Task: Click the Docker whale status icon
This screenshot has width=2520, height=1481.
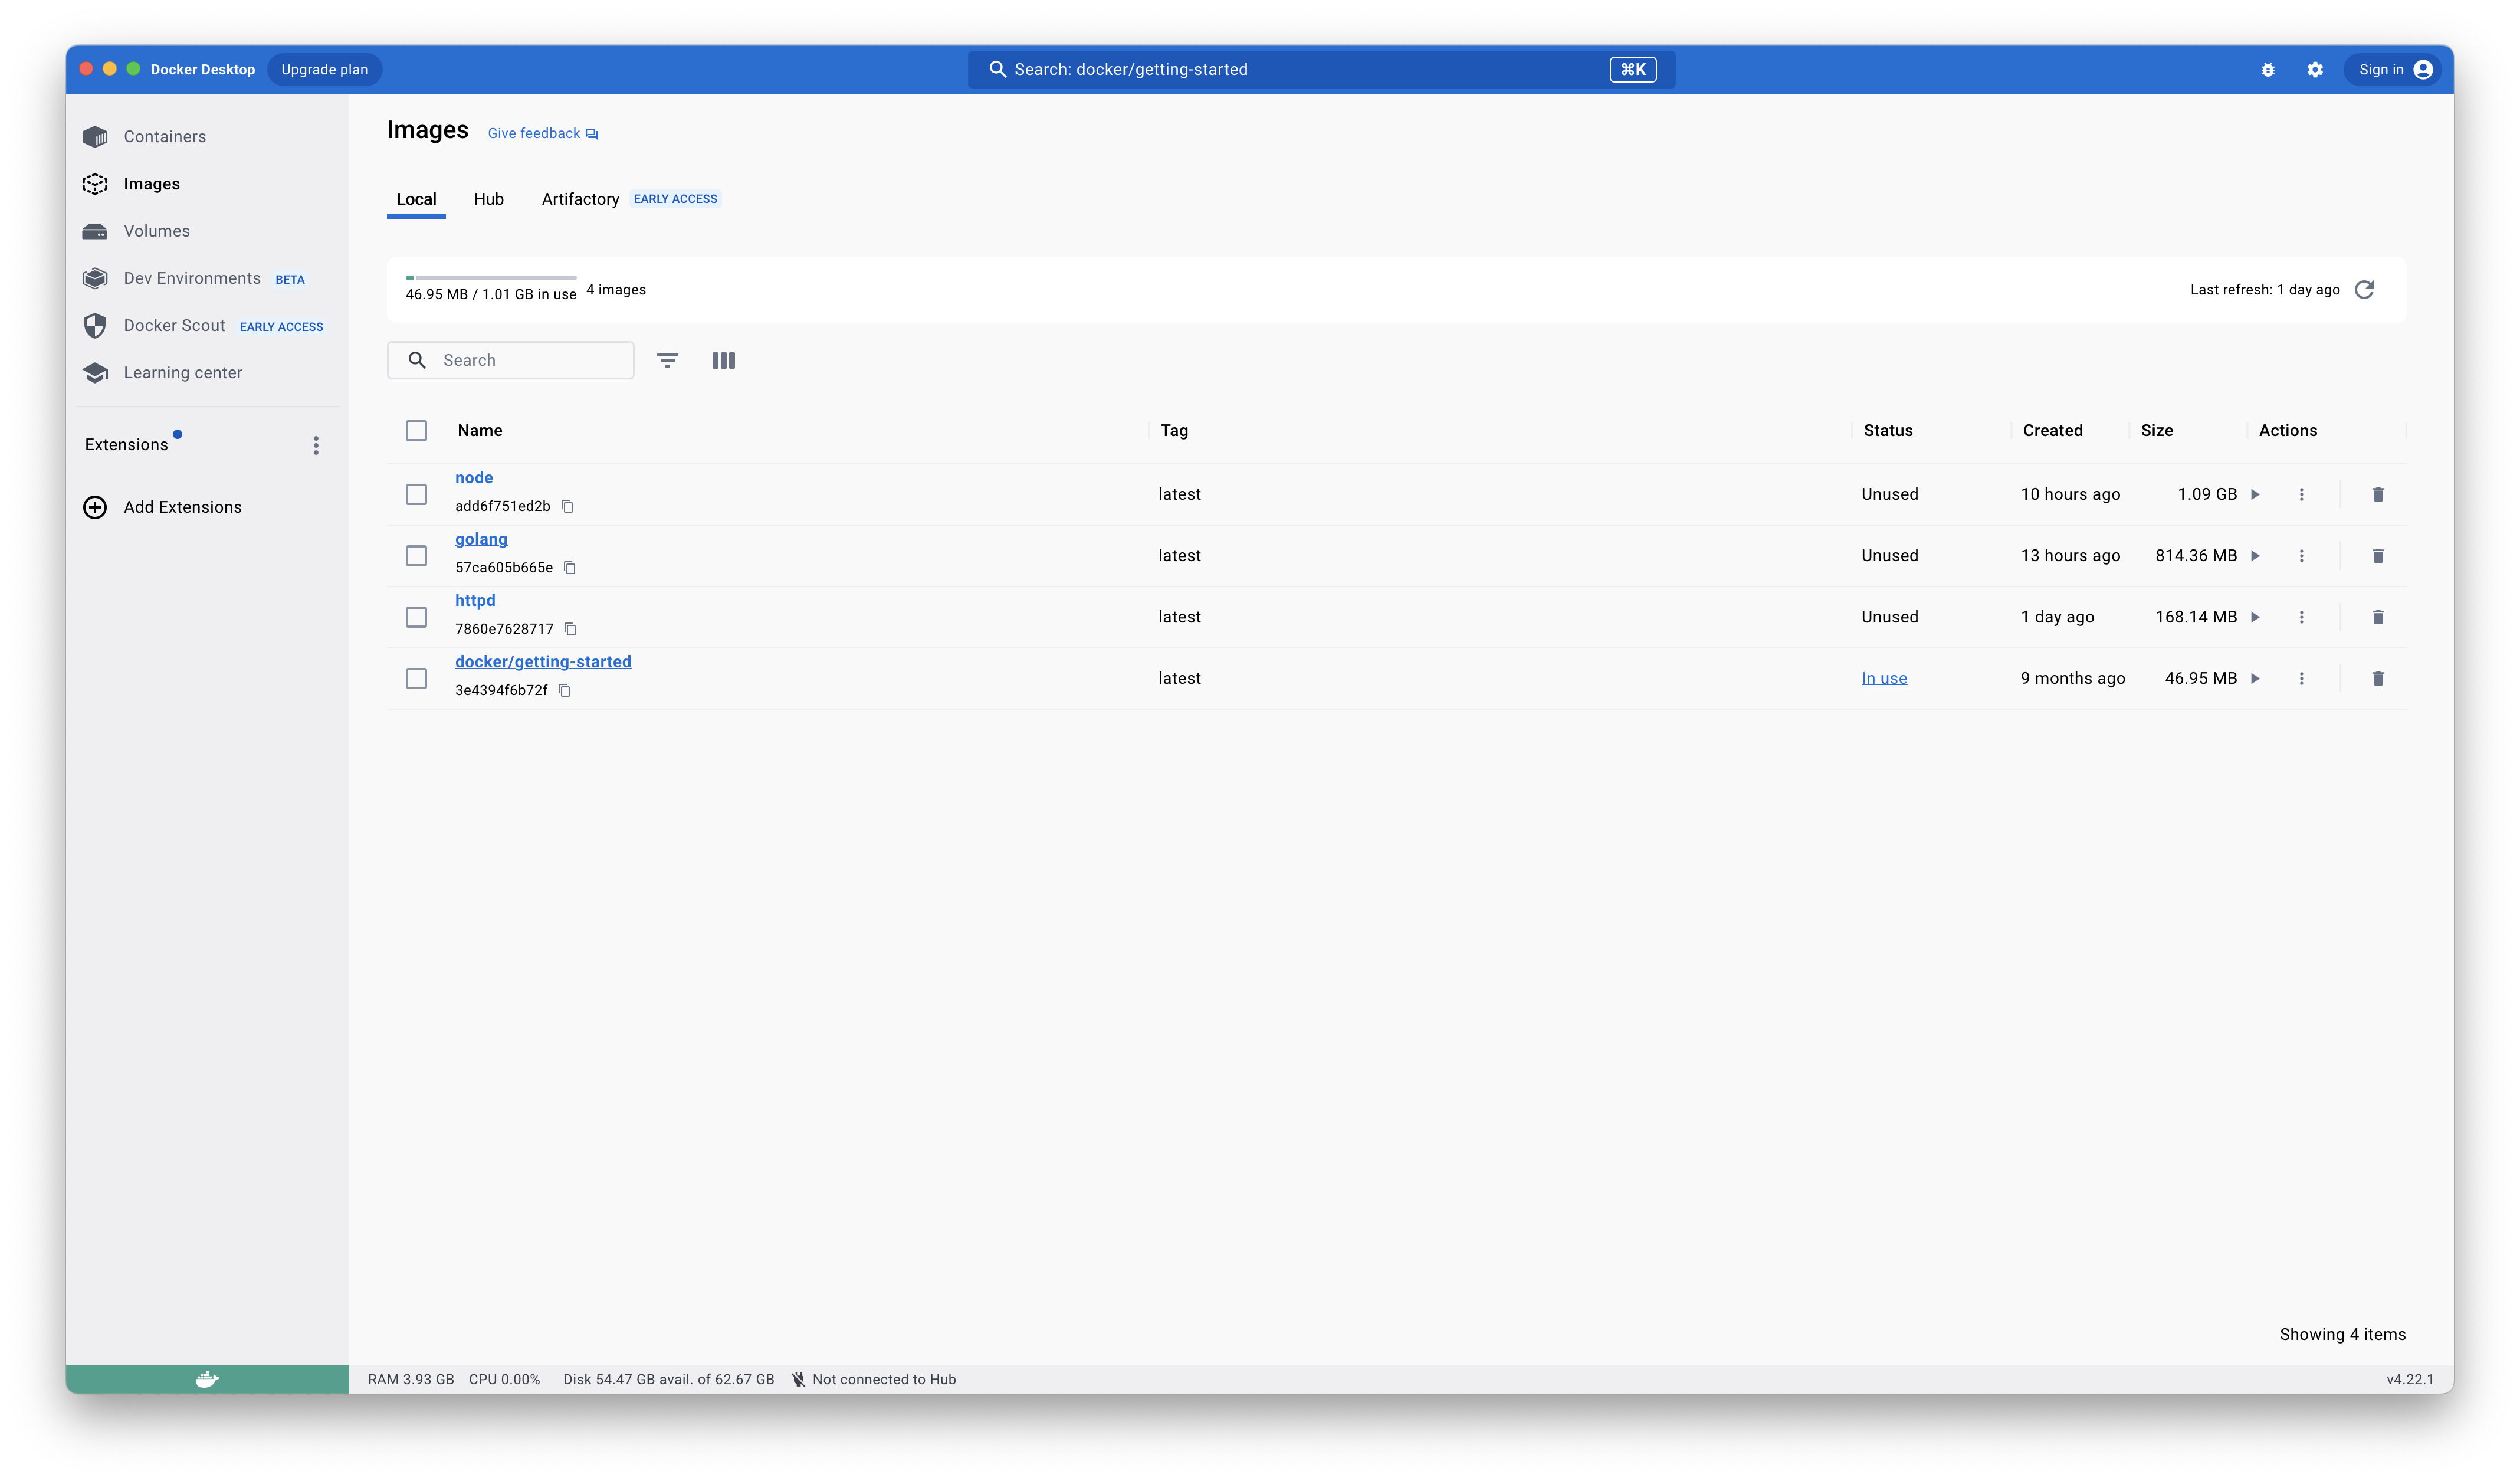Action: tap(207, 1380)
